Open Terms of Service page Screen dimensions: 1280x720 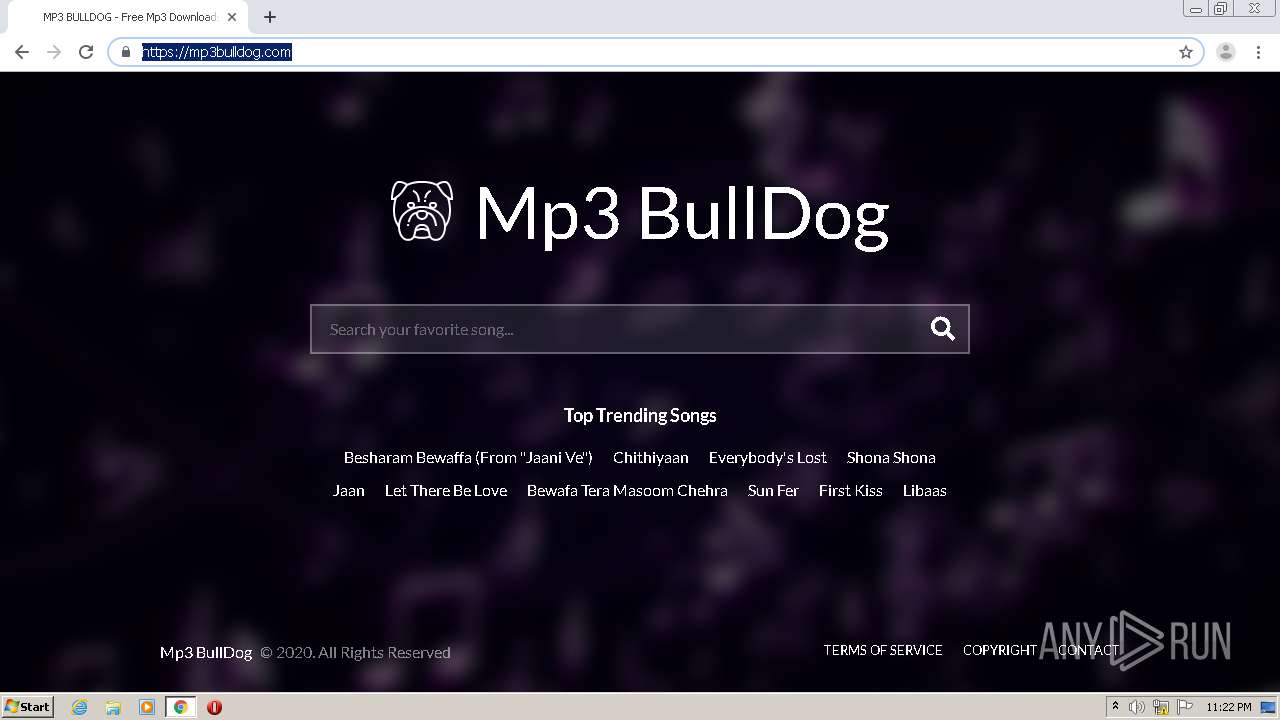point(883,650)
